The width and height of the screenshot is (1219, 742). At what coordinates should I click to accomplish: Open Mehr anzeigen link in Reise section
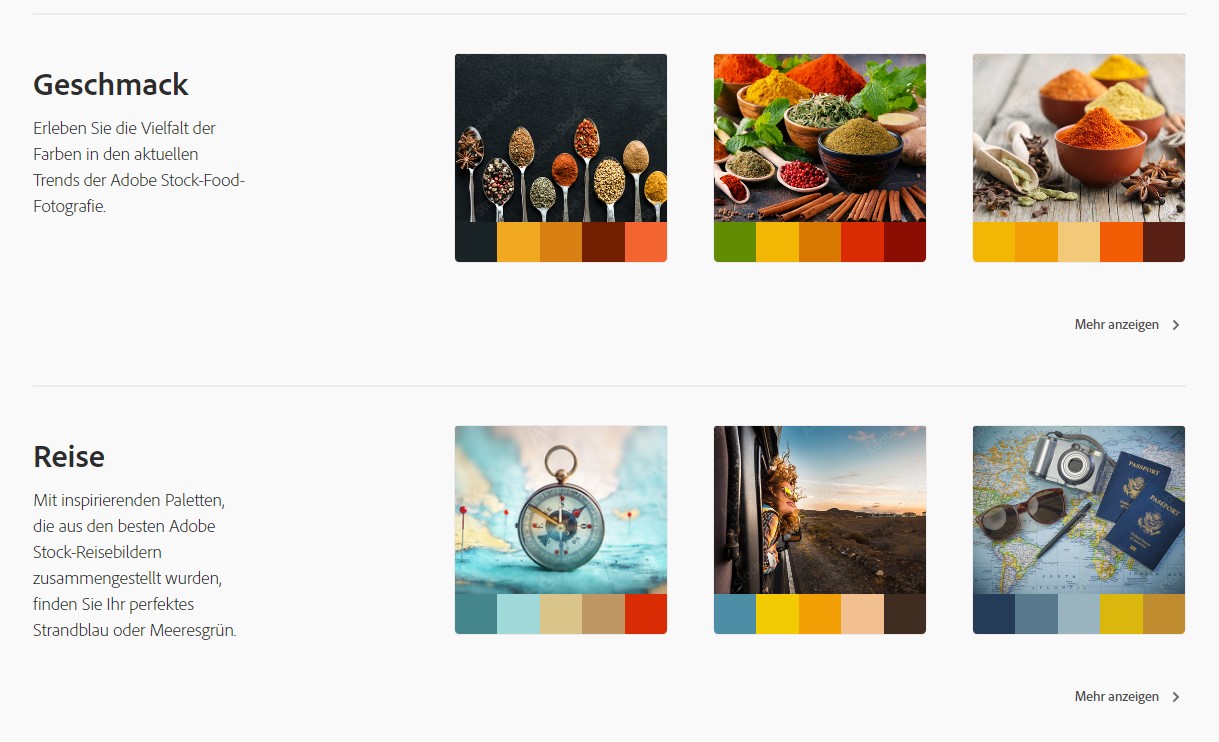pos(1117,697)
